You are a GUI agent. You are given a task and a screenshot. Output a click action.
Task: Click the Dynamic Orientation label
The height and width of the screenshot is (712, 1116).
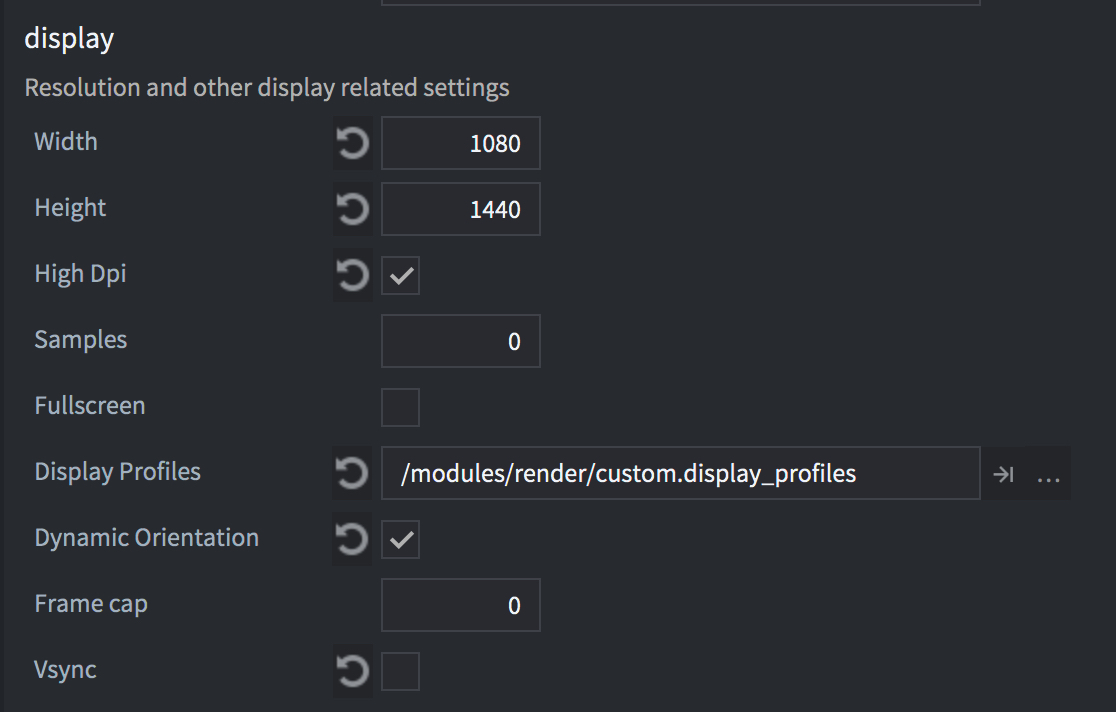coord(146,538)
